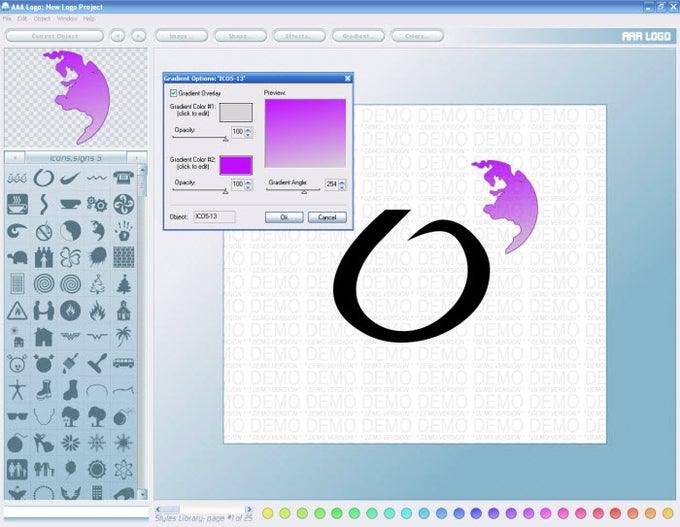Select the high-heel shoe icon

44,443
